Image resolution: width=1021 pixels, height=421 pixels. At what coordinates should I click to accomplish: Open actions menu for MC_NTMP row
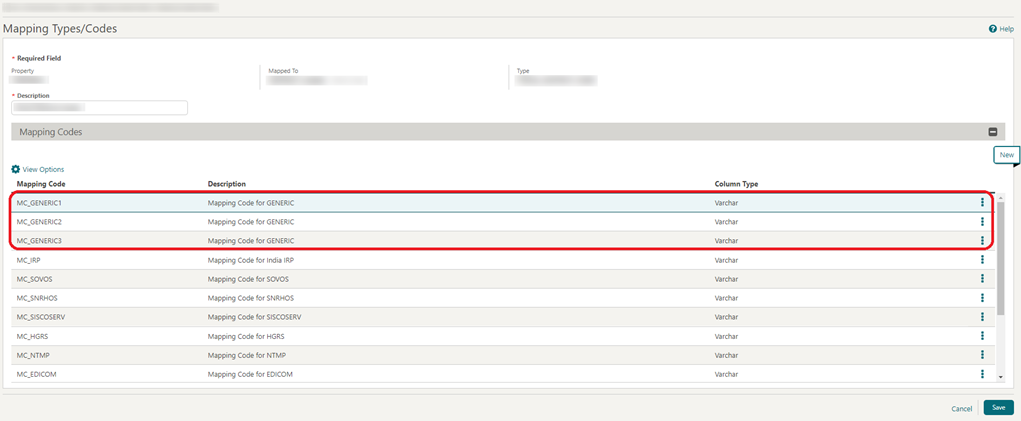point(982,355)
